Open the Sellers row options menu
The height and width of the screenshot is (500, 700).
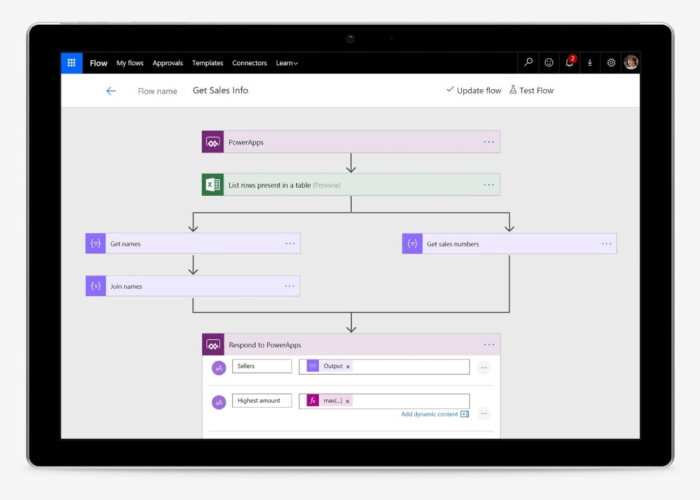coord(484,367)
